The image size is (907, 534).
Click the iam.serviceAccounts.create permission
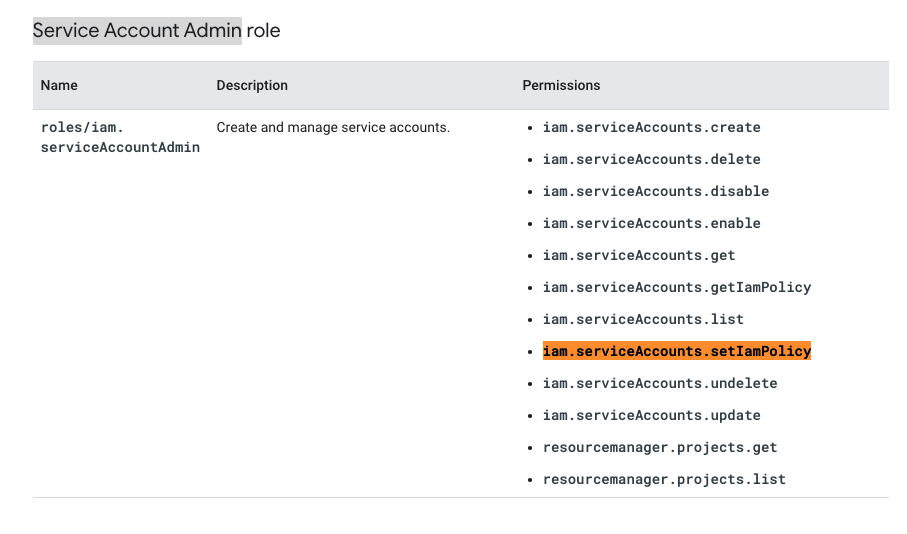point(651,128)
